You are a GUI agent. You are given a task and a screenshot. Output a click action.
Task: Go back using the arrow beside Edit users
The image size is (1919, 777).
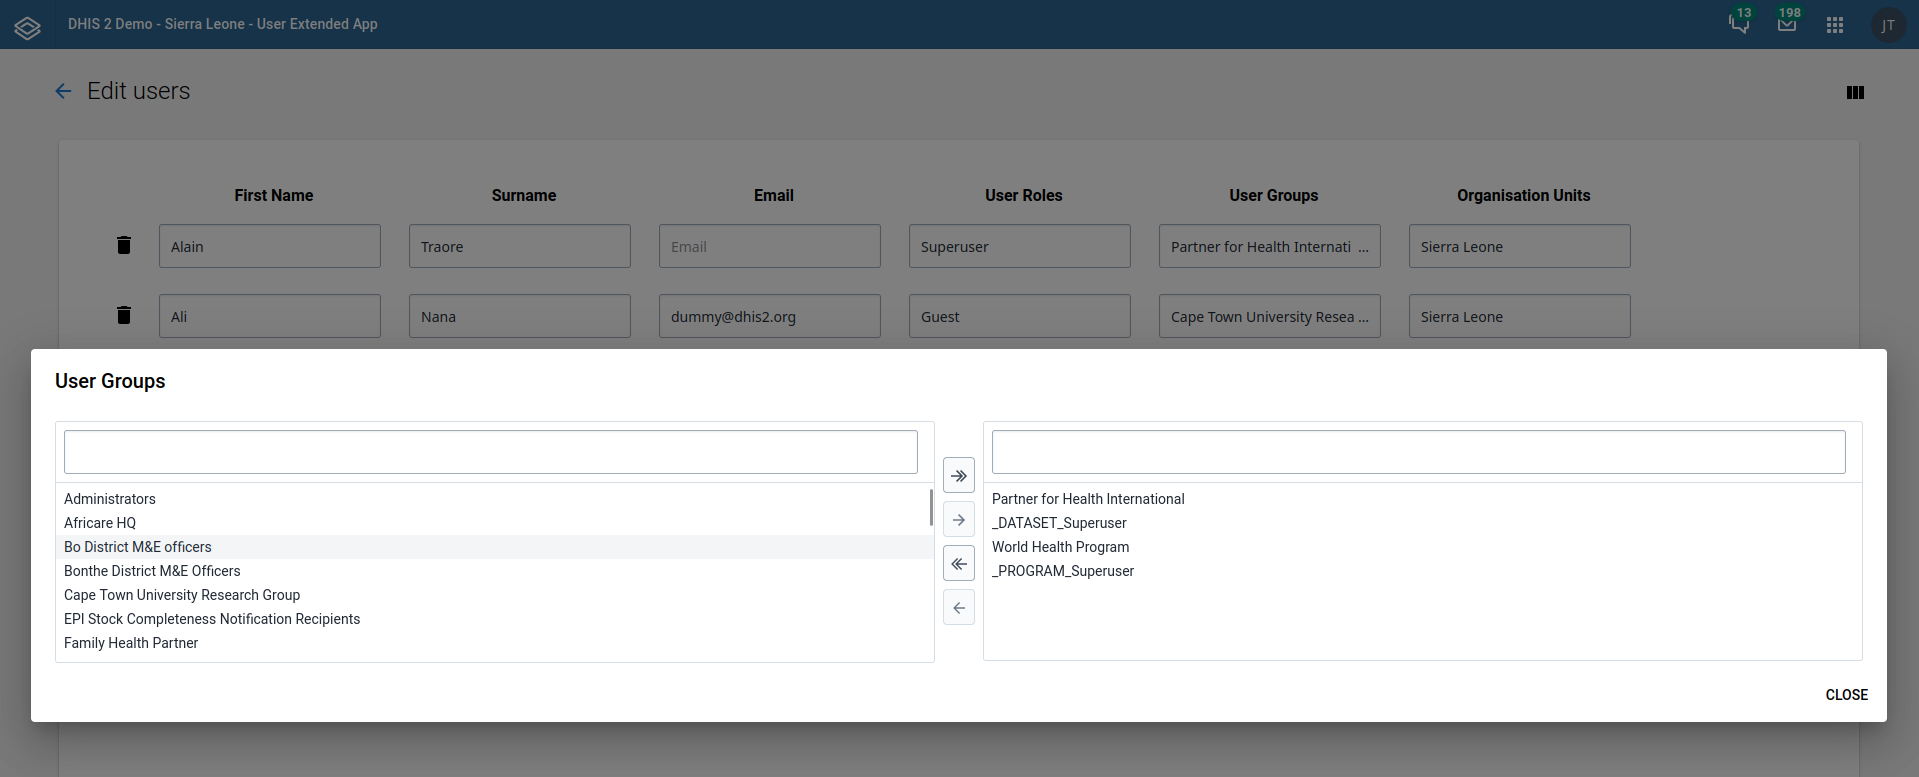coord(63,91)
